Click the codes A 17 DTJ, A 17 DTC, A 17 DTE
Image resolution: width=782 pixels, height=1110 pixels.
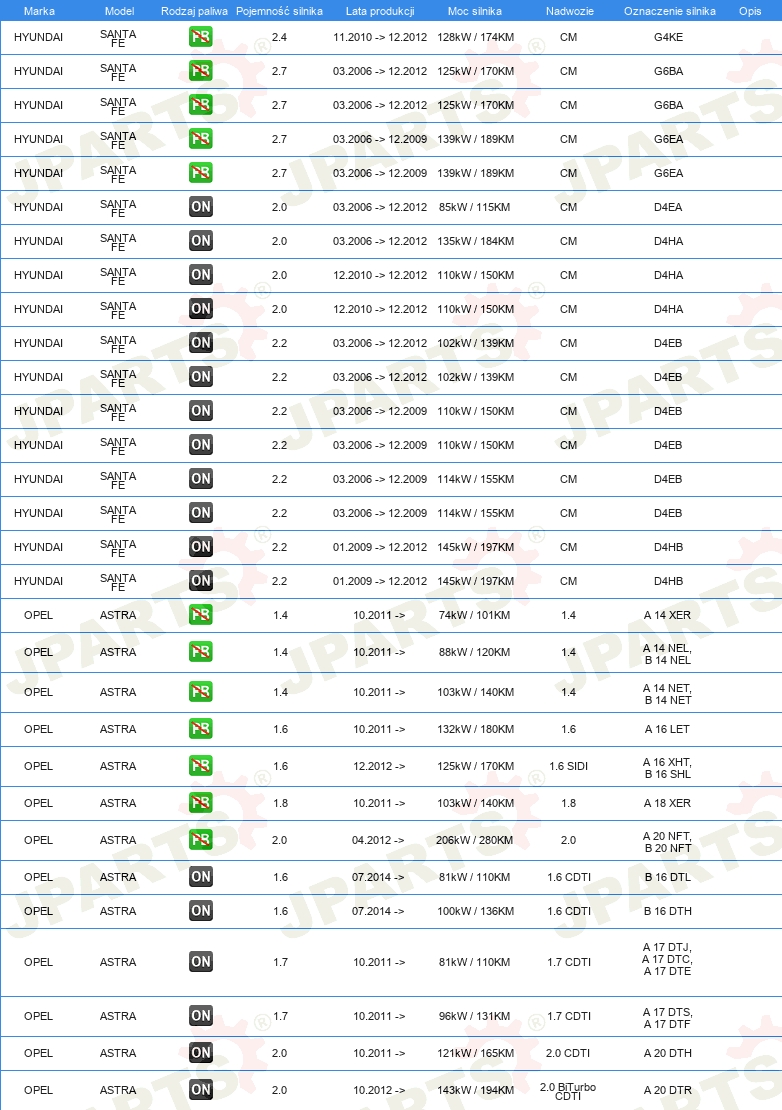pyautogui.click(x=667, y=959)
